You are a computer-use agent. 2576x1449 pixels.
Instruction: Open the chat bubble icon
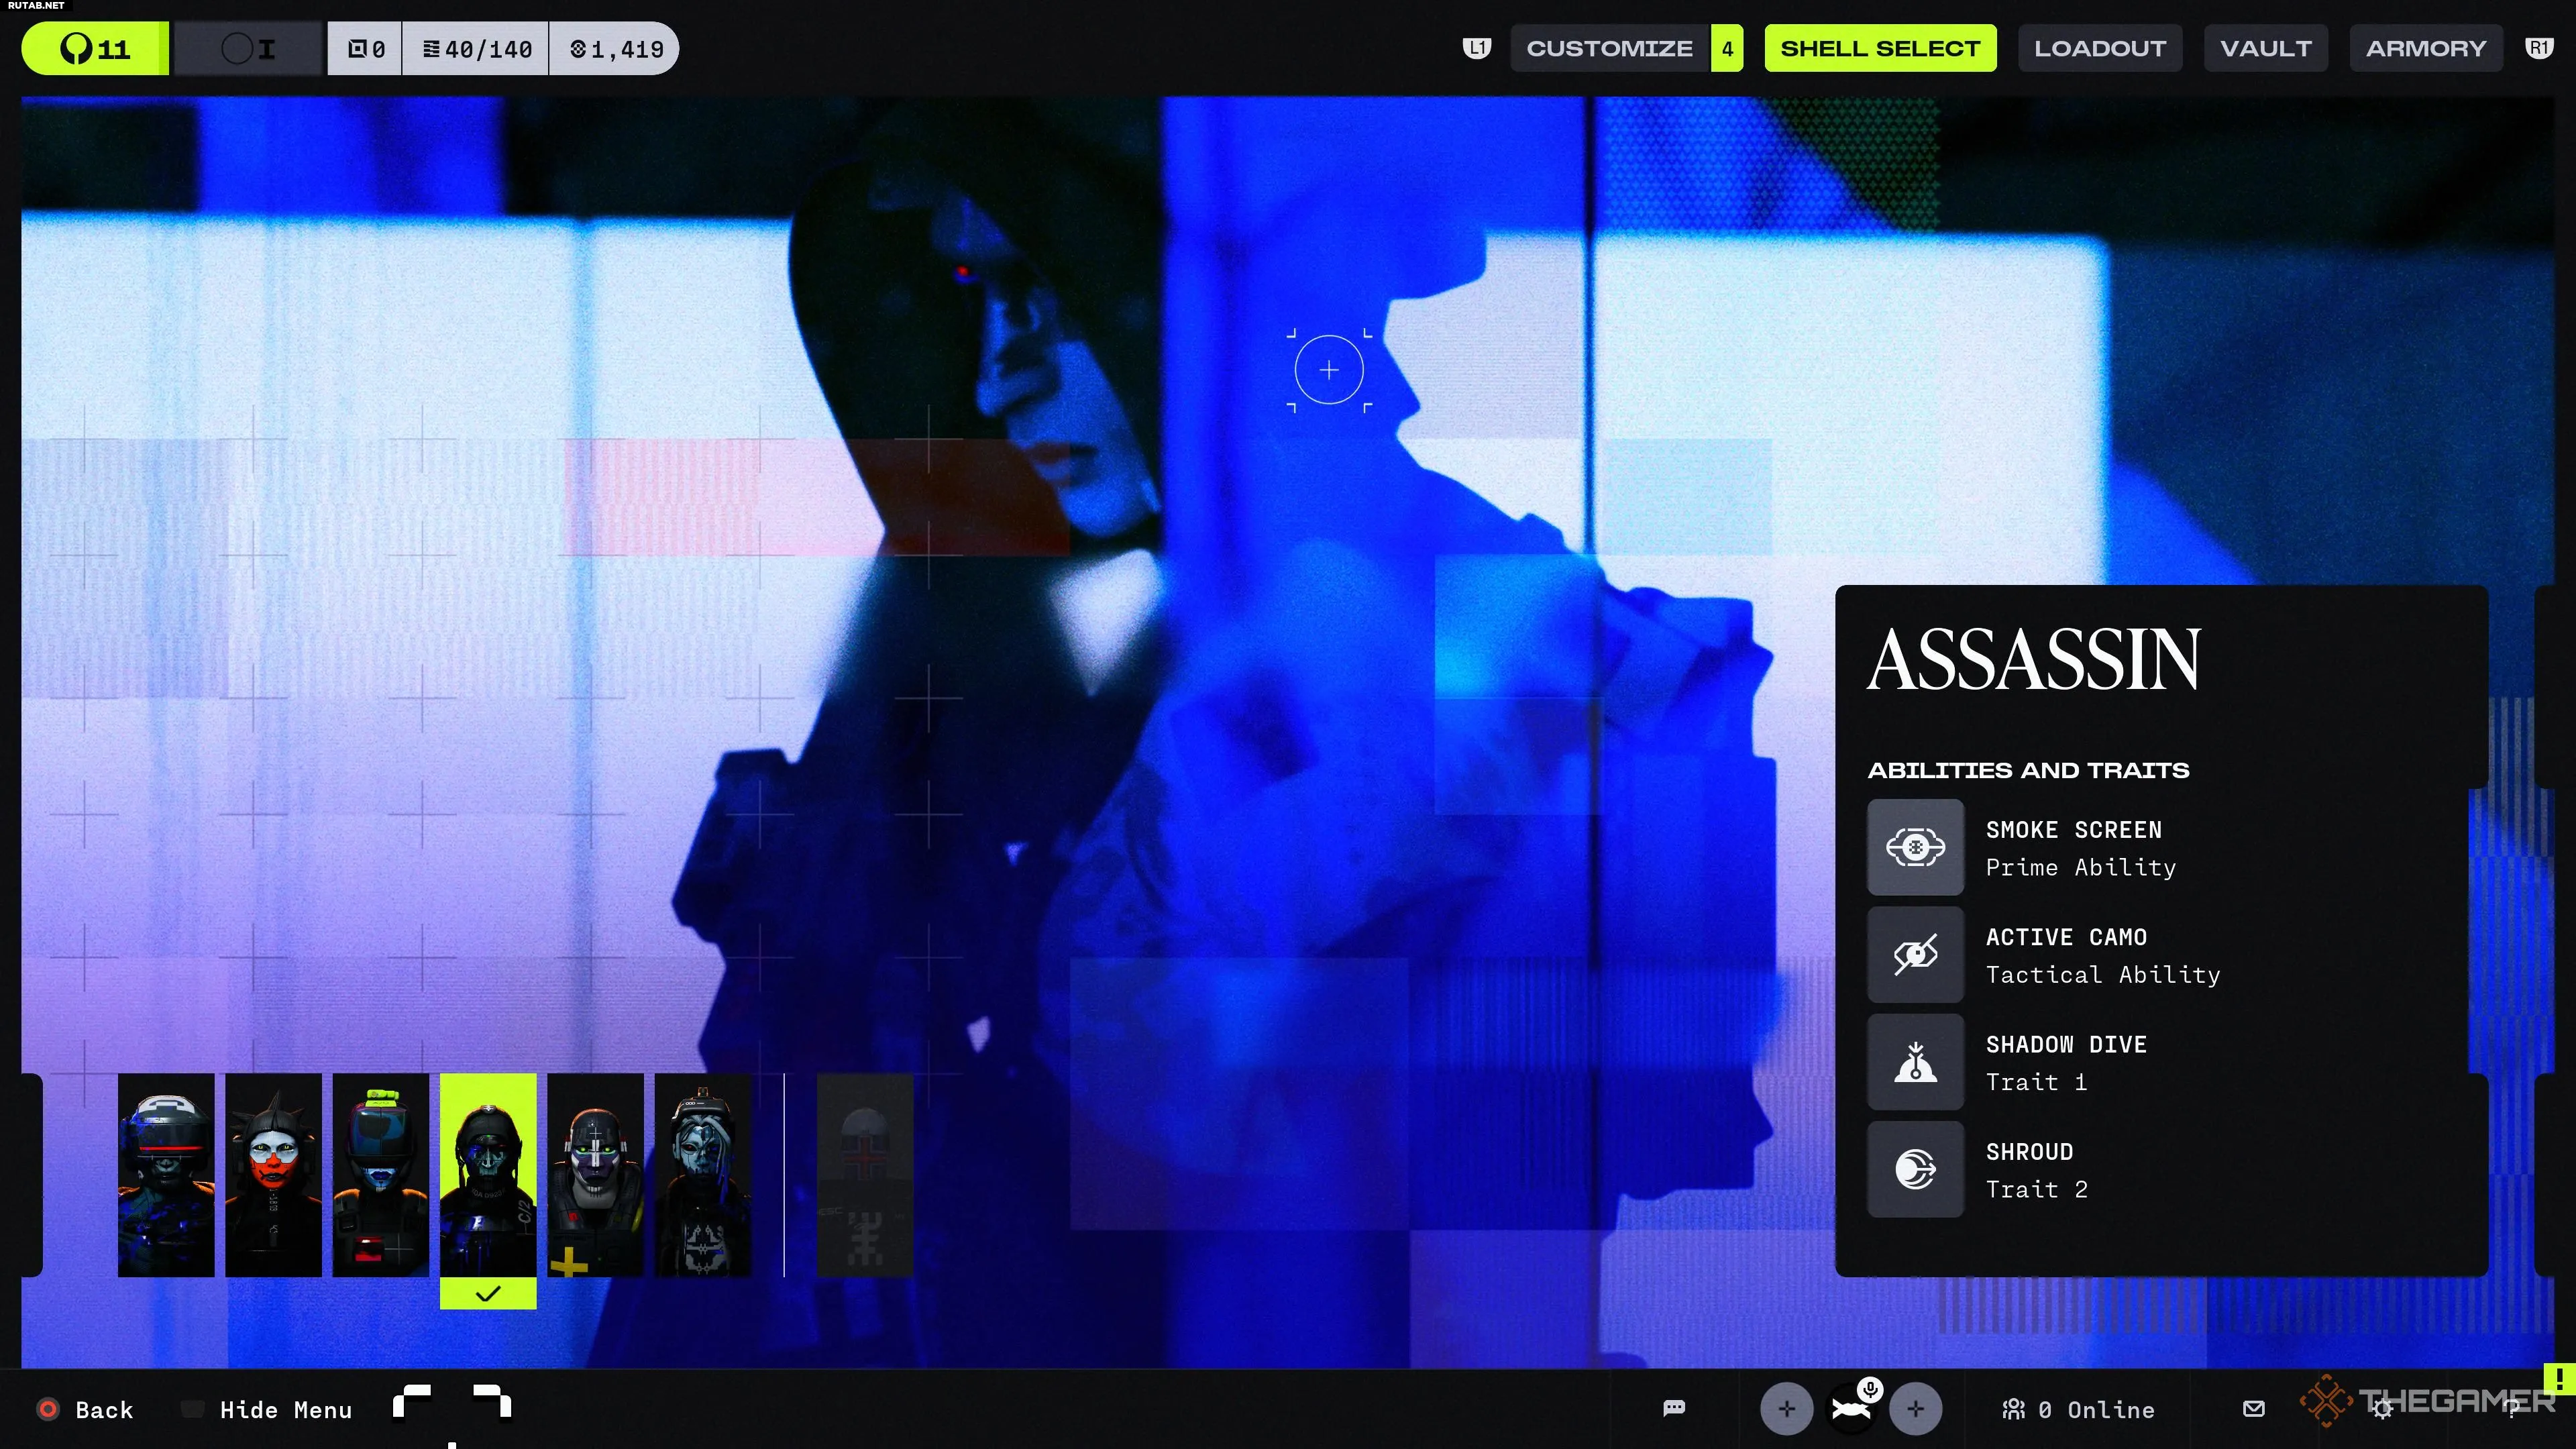click(x=1674, y=1408)
